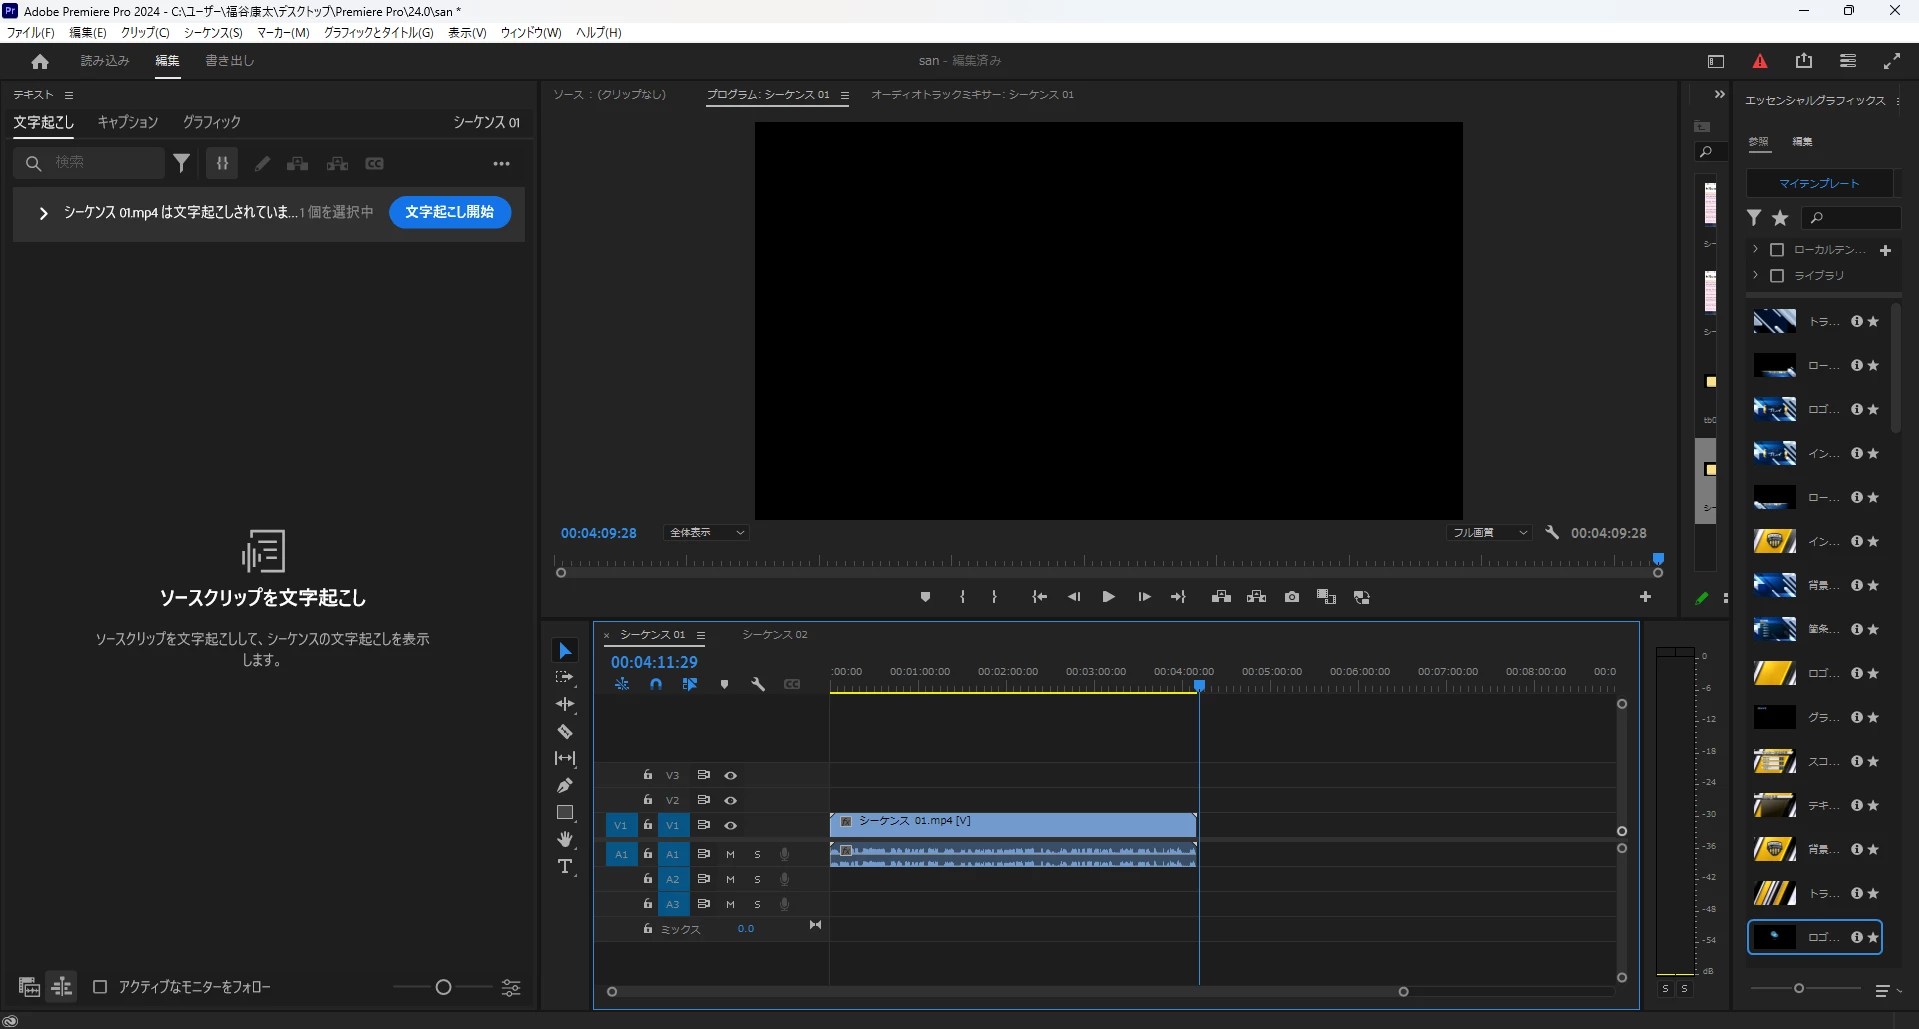Screen dimensions: 1919x1029
Task: Select the Type tool
Action: 565,866
